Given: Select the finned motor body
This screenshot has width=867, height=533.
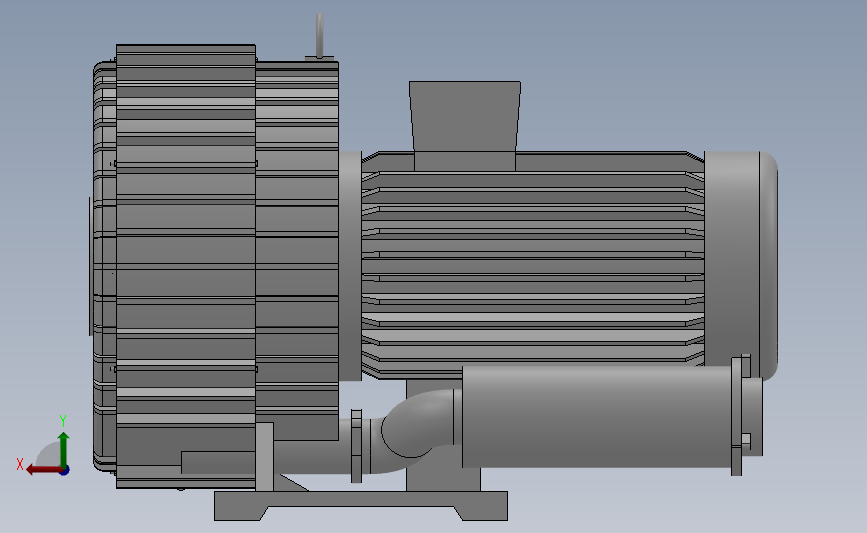Looking at the screenshot, I should 532,265.
